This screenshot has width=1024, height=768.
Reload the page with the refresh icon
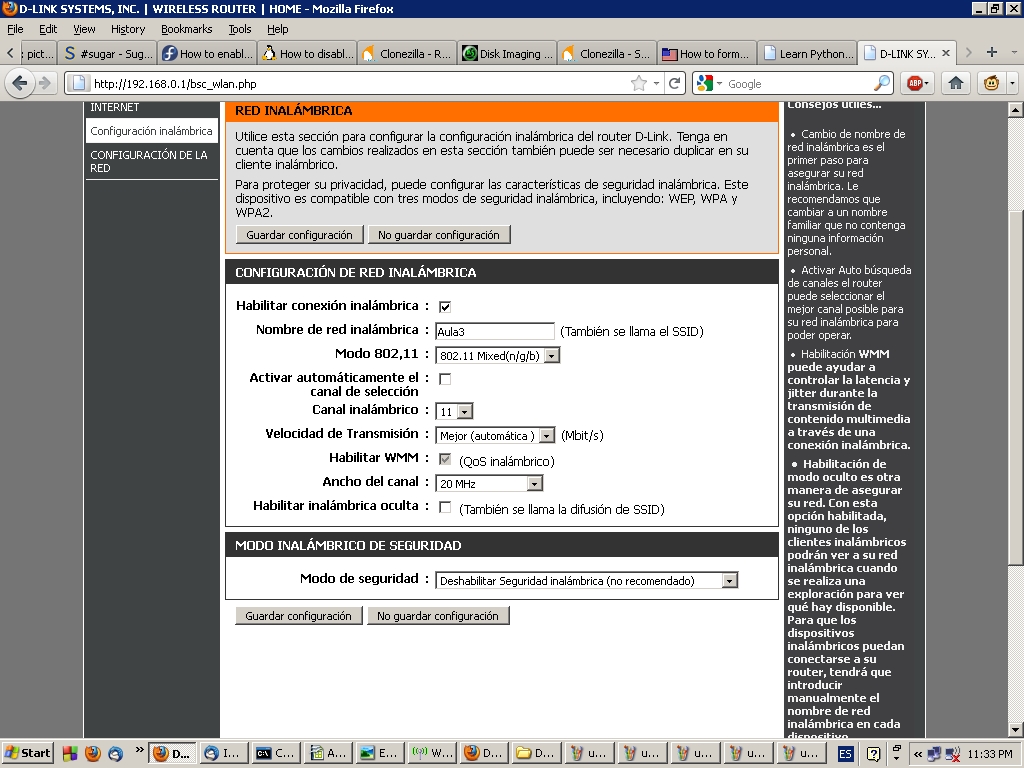point(675,84)
